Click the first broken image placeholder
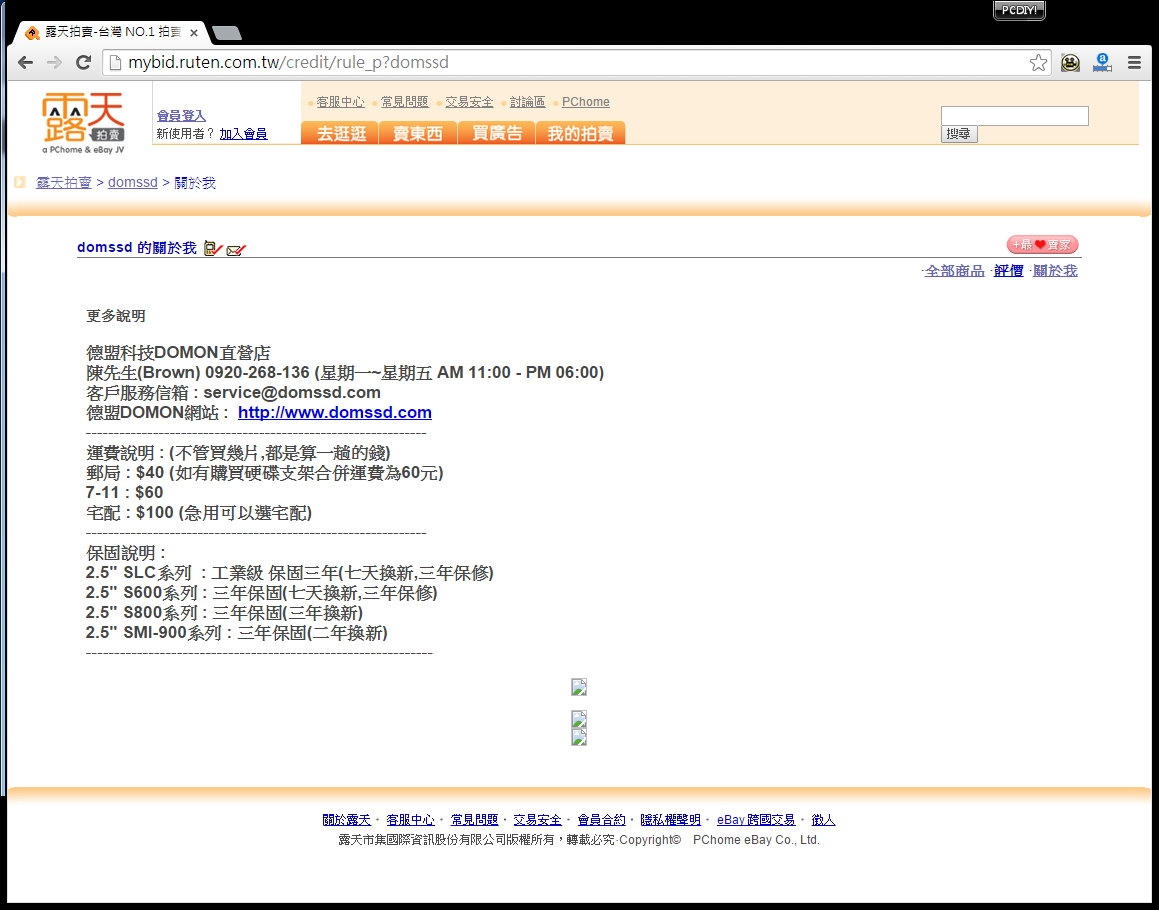 (x=579, y=687)
